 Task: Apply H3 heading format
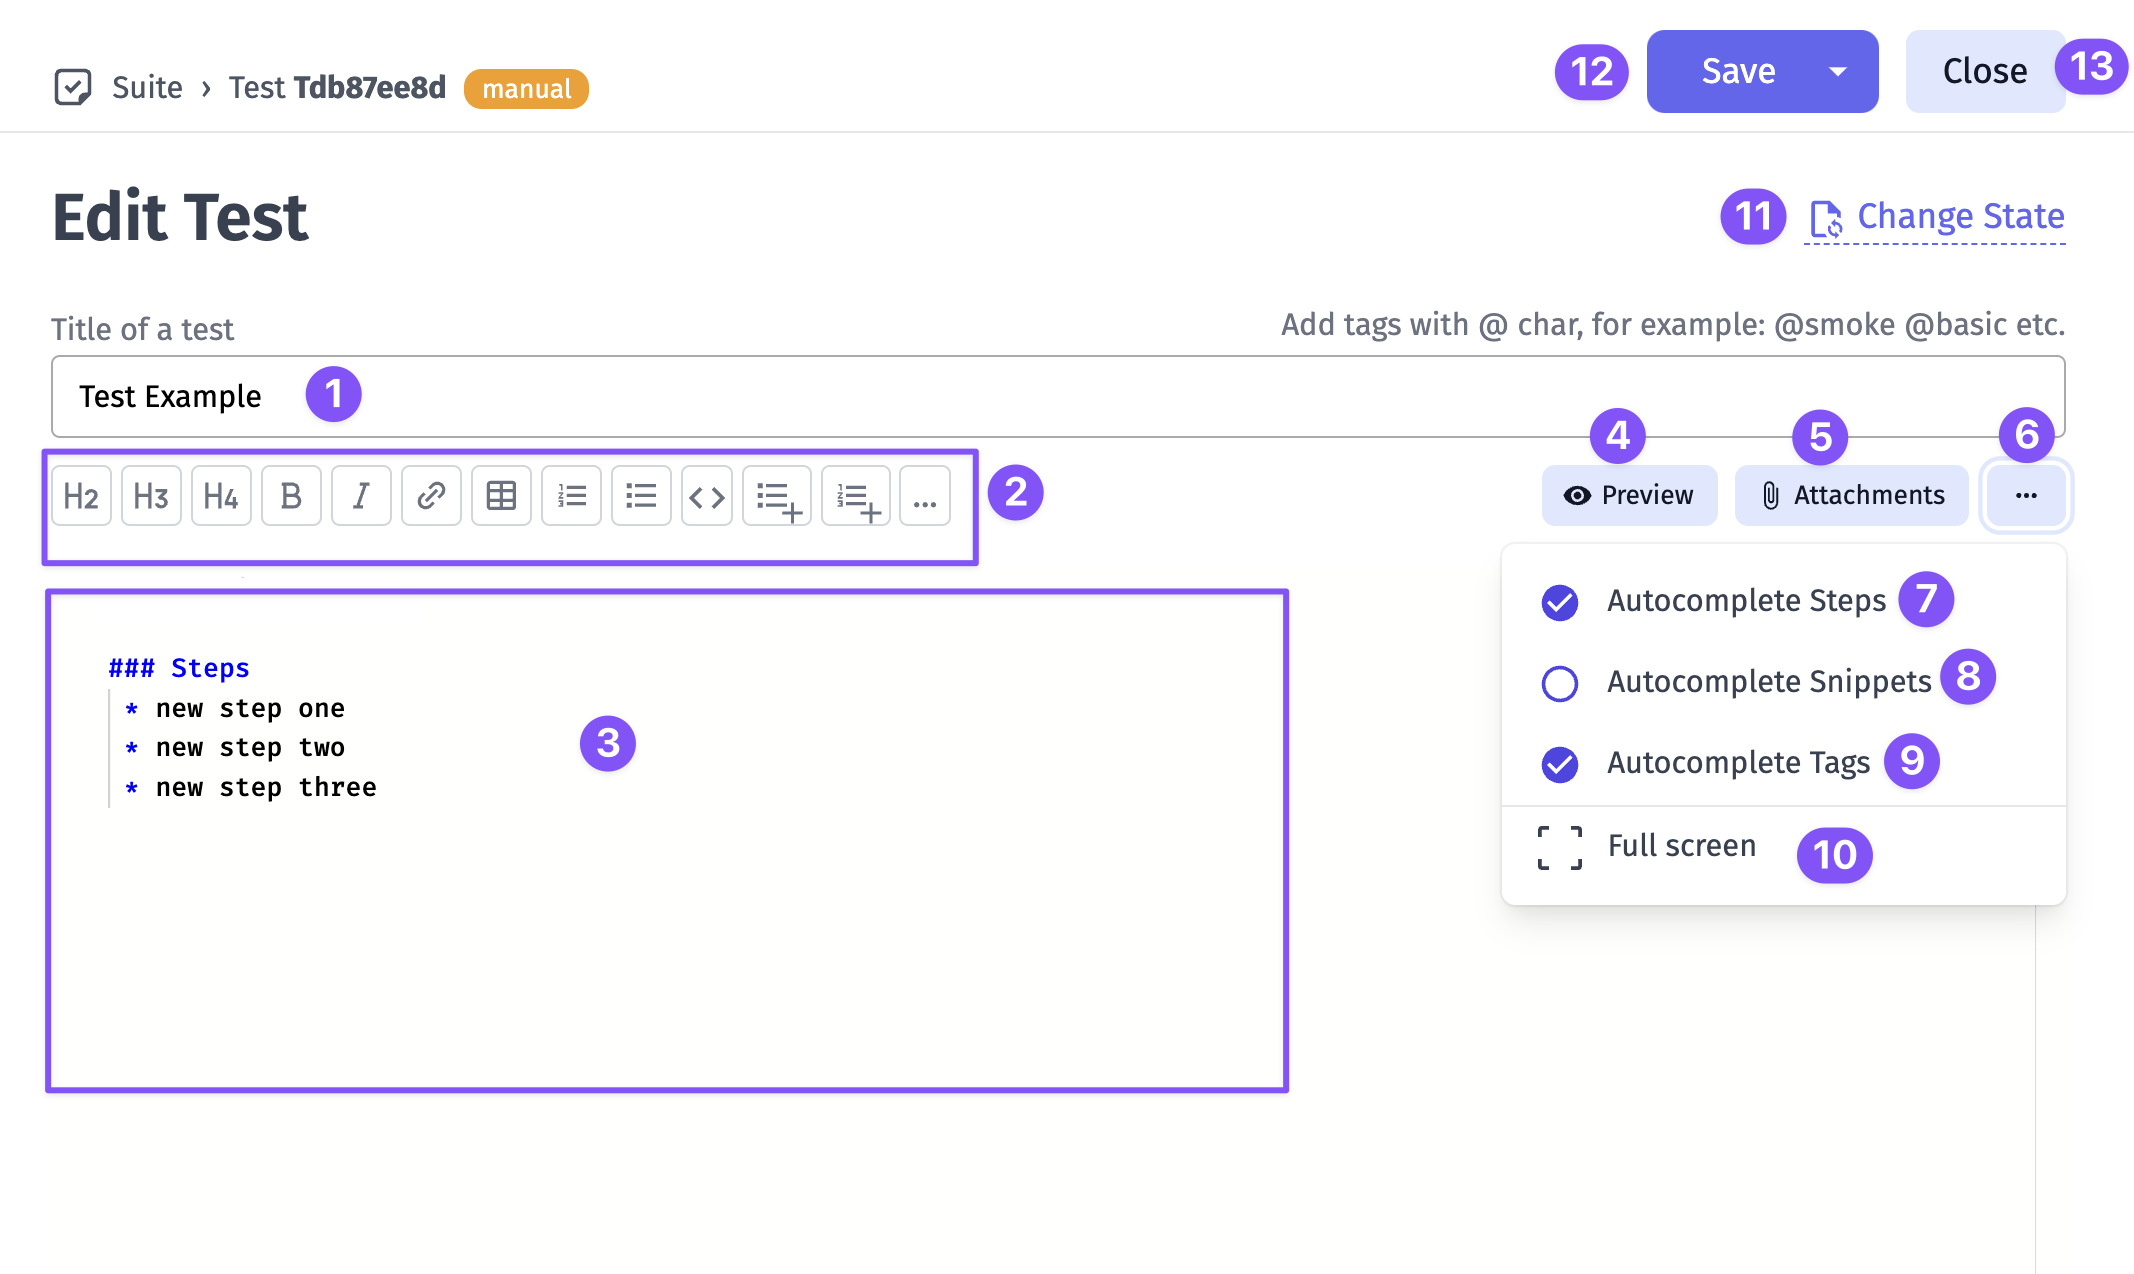point(151,496)
